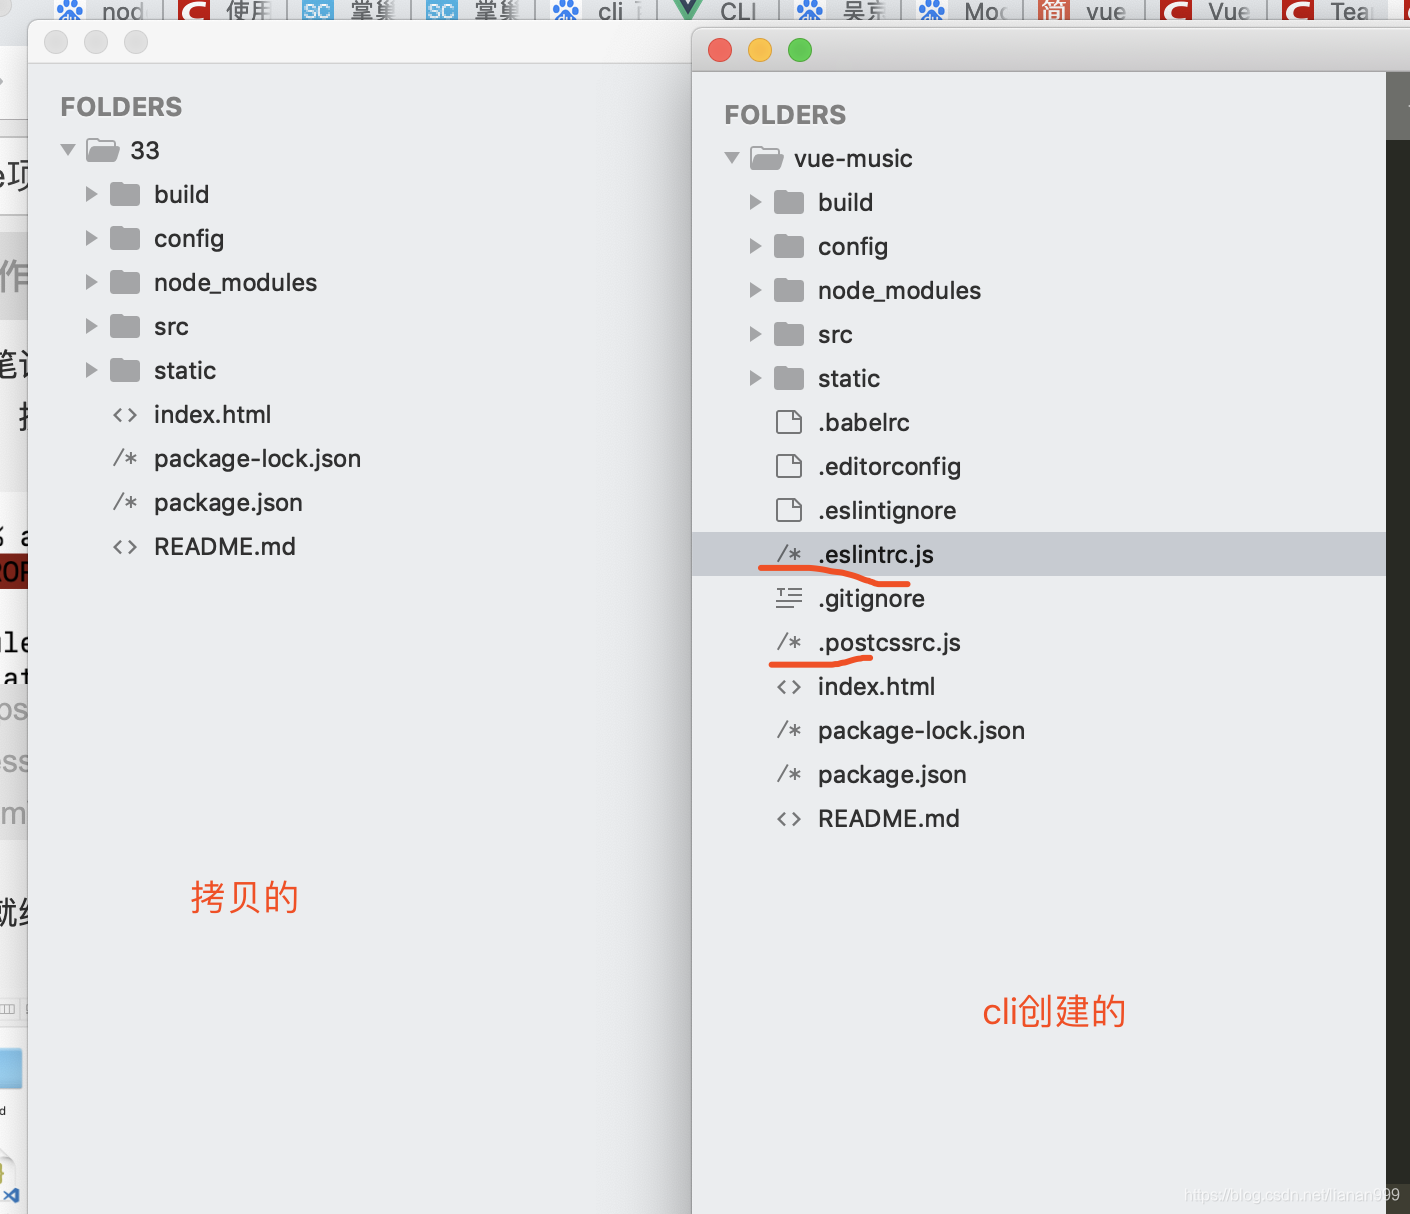Click file icon beside .eslintignore
Viewport: 1410px width, 1214px height.
(789, 510)
